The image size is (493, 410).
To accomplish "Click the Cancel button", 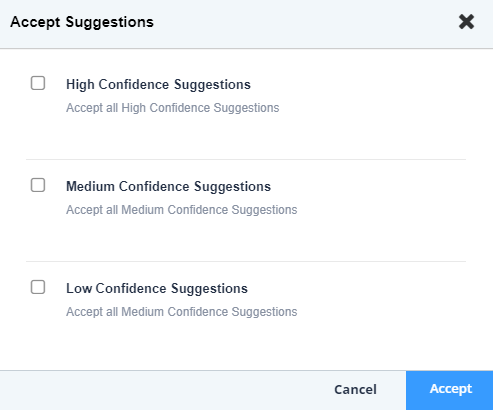I will [x=355, y=389].
